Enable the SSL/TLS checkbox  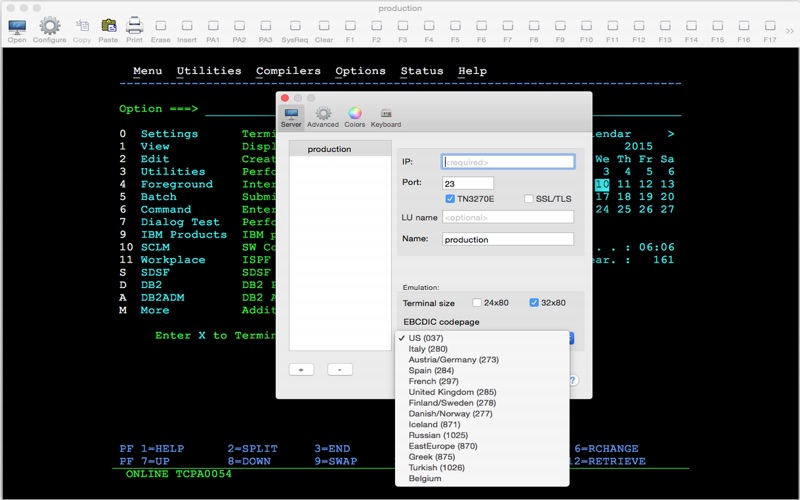click(x=529, y=199)
